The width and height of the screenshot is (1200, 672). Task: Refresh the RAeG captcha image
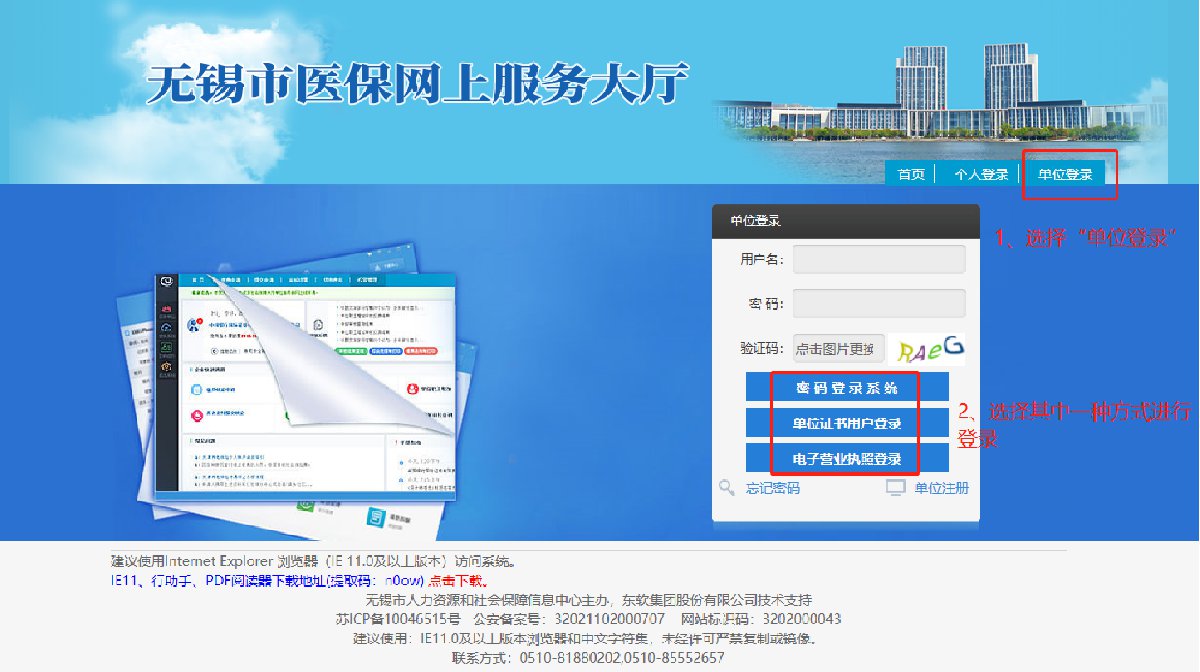point(930,348)
